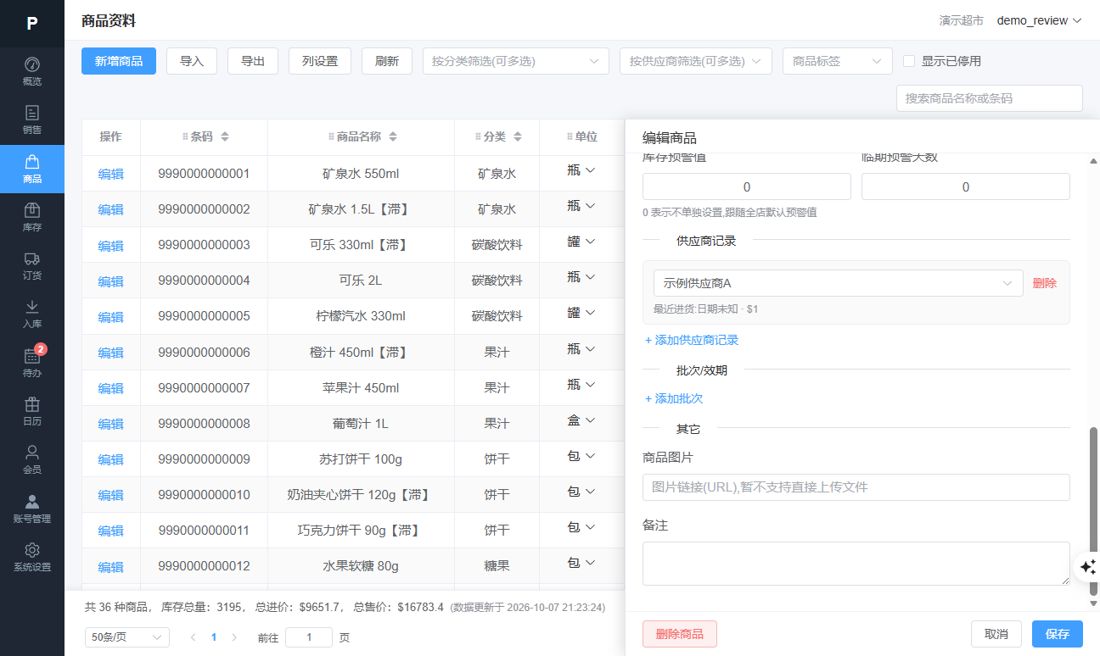Go to previous page arrow
1100x656 pixels.
[193, 637]
